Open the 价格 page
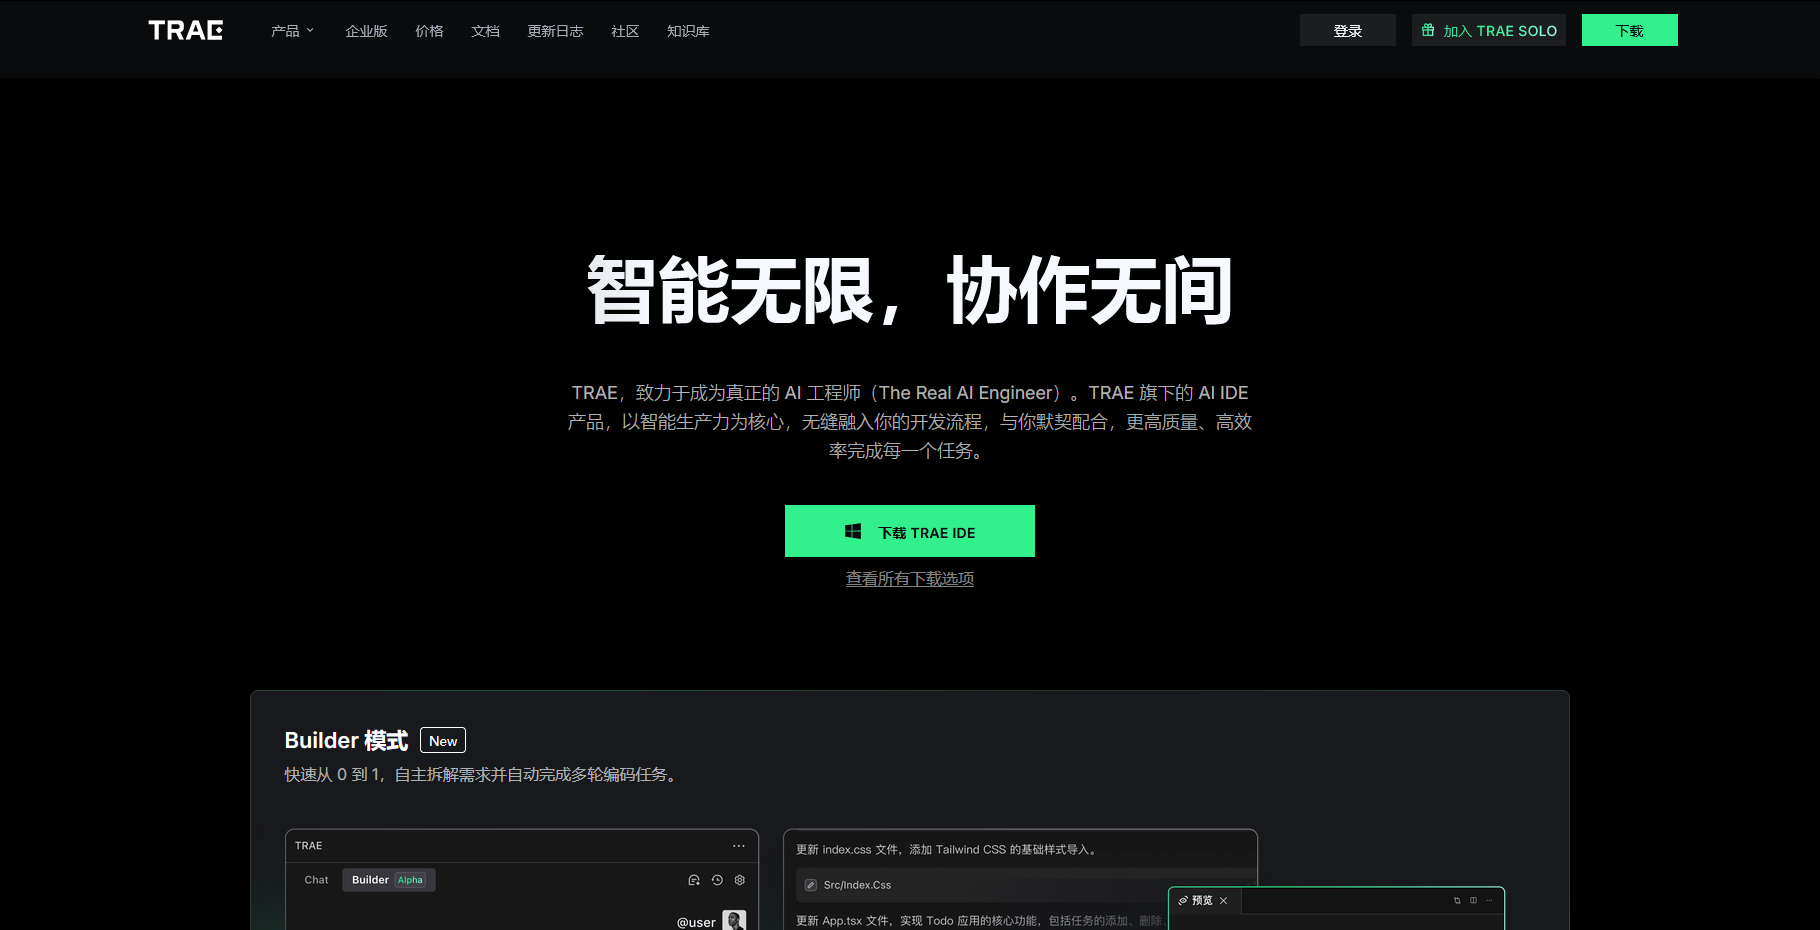 429,31
